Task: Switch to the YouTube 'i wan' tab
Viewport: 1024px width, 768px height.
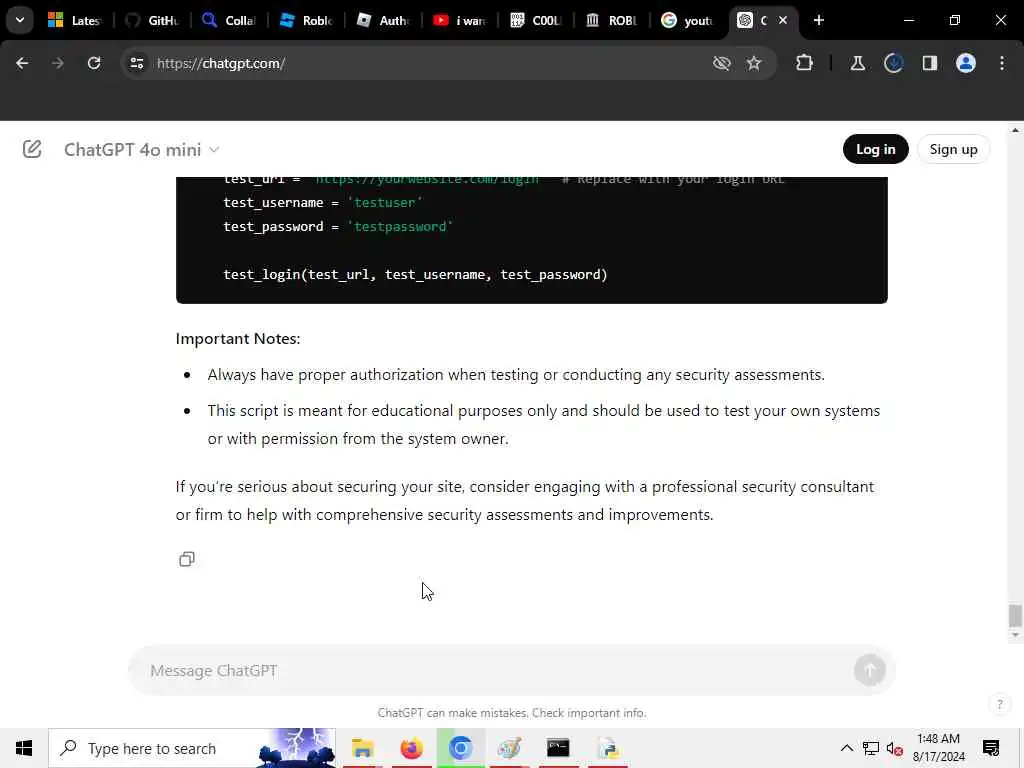Action: [x=460, y=20]
